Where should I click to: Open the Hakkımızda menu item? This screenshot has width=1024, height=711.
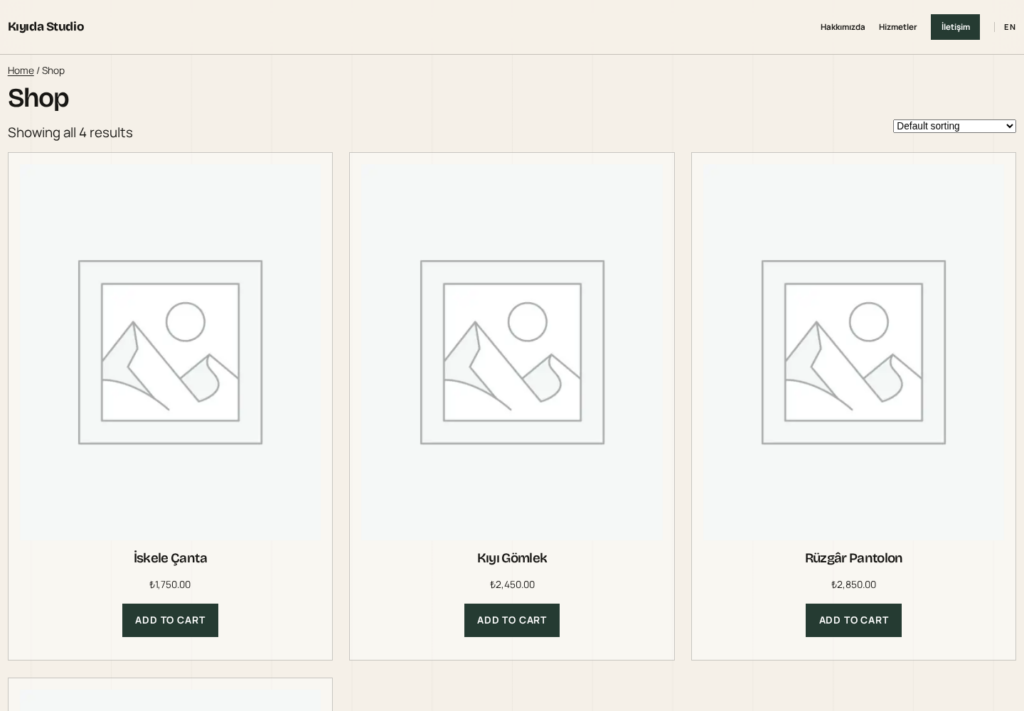[842, 27]
